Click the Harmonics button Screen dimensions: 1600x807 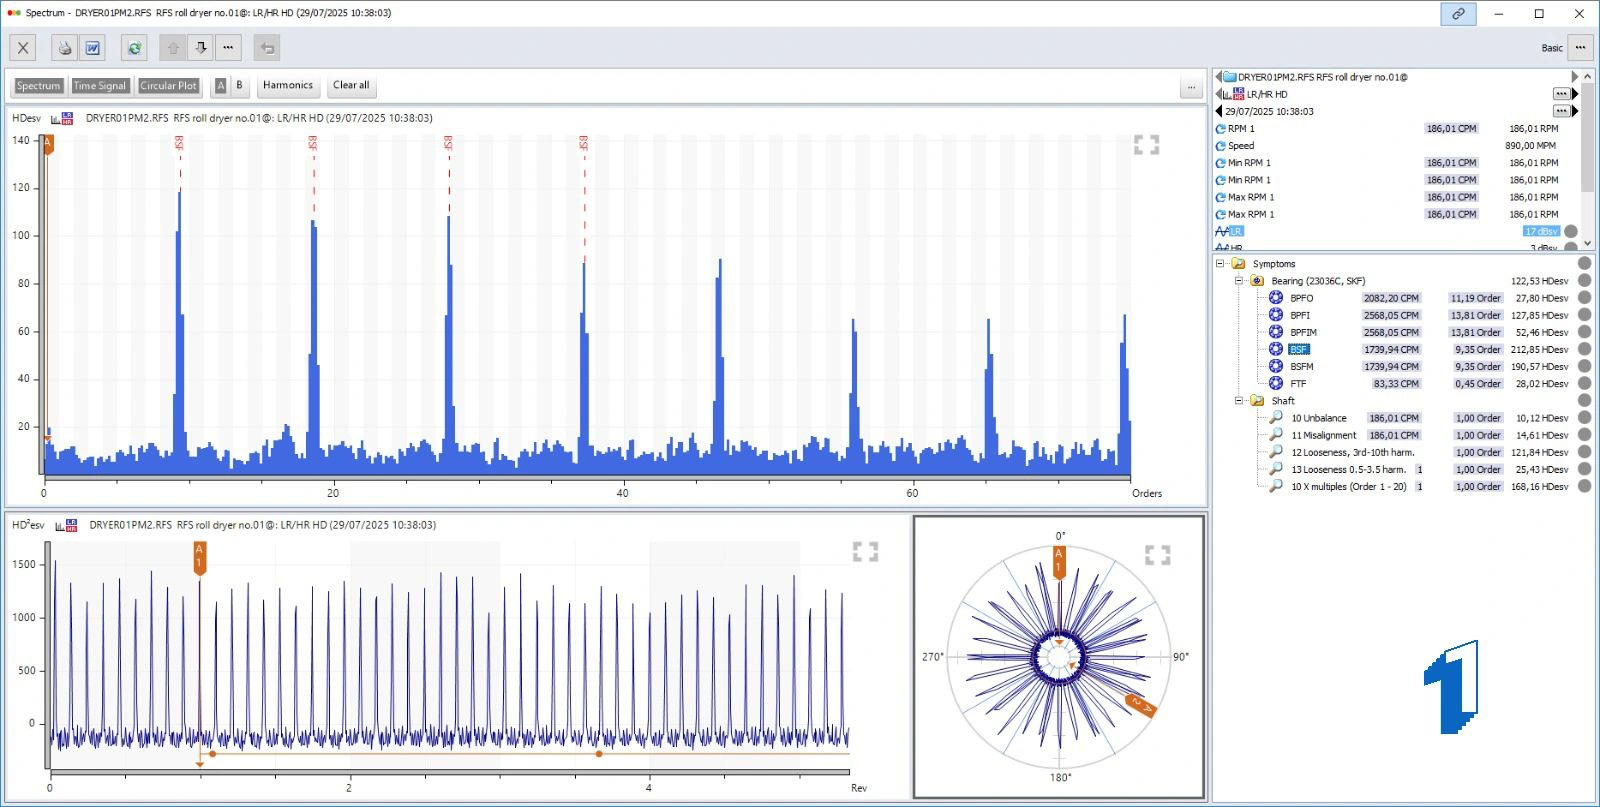click(x=288, y=86)
